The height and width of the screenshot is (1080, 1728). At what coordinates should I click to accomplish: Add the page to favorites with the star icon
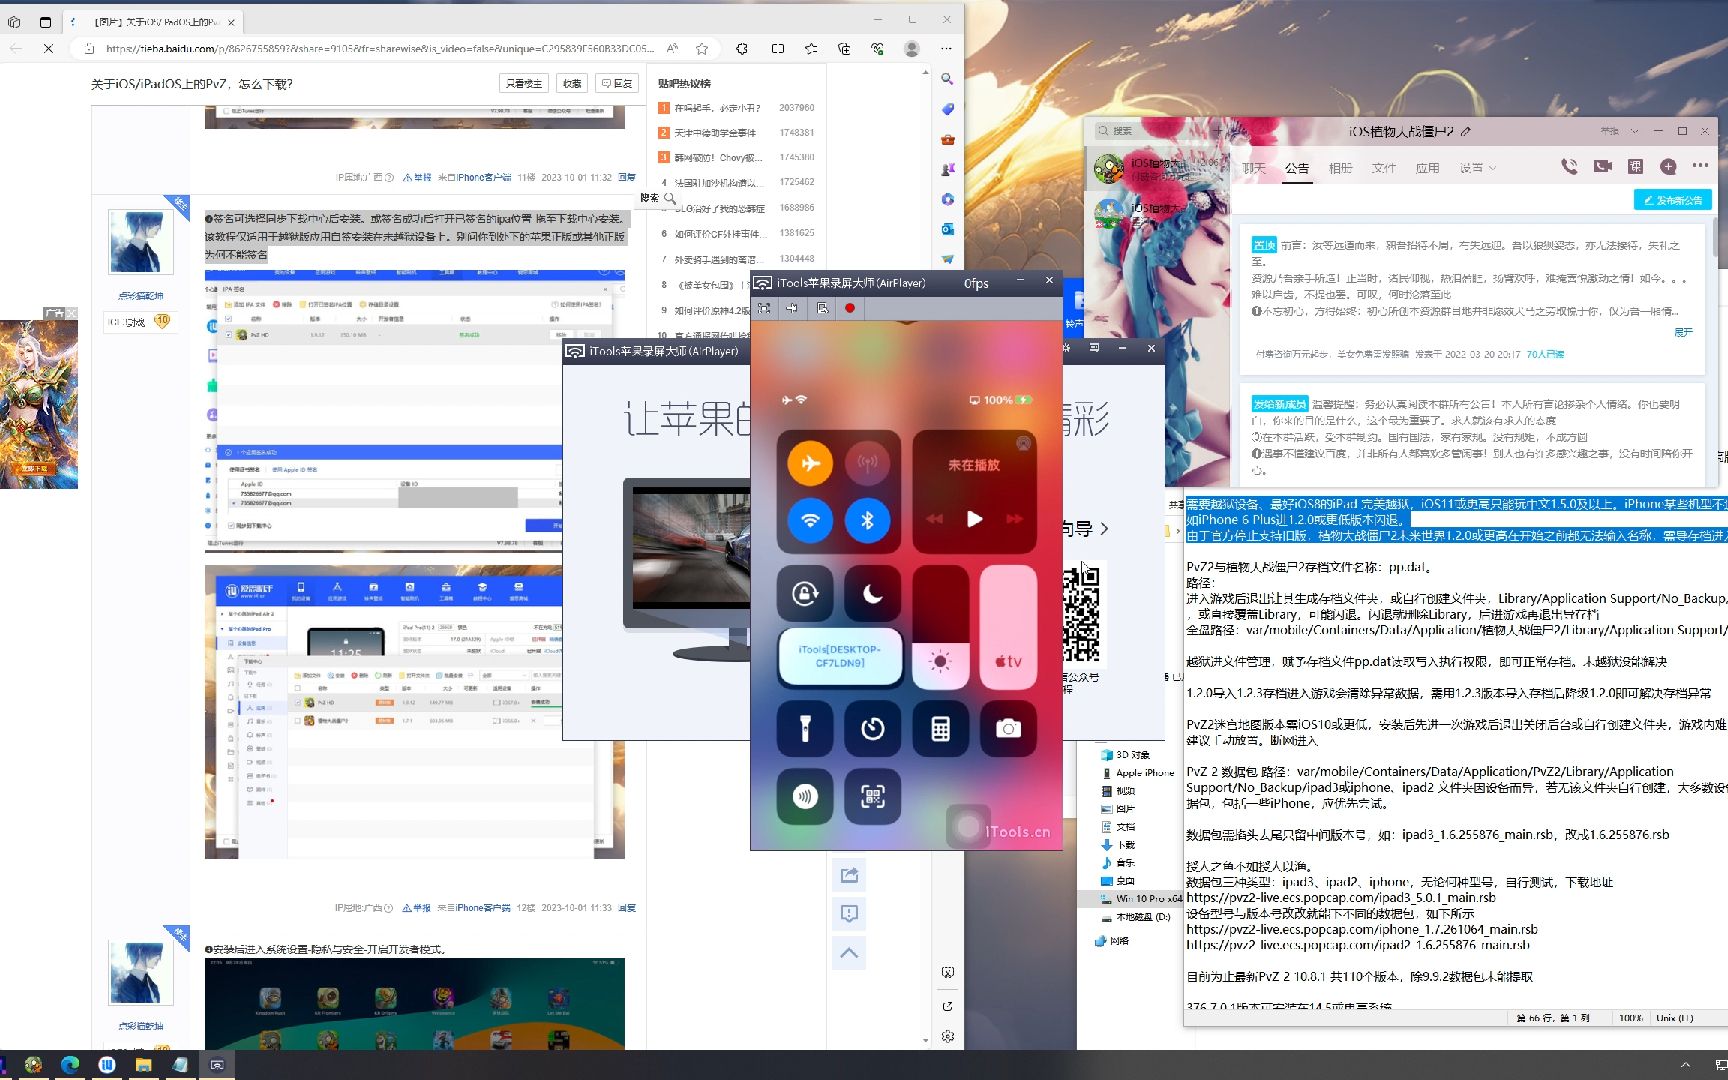click(702, 48)
